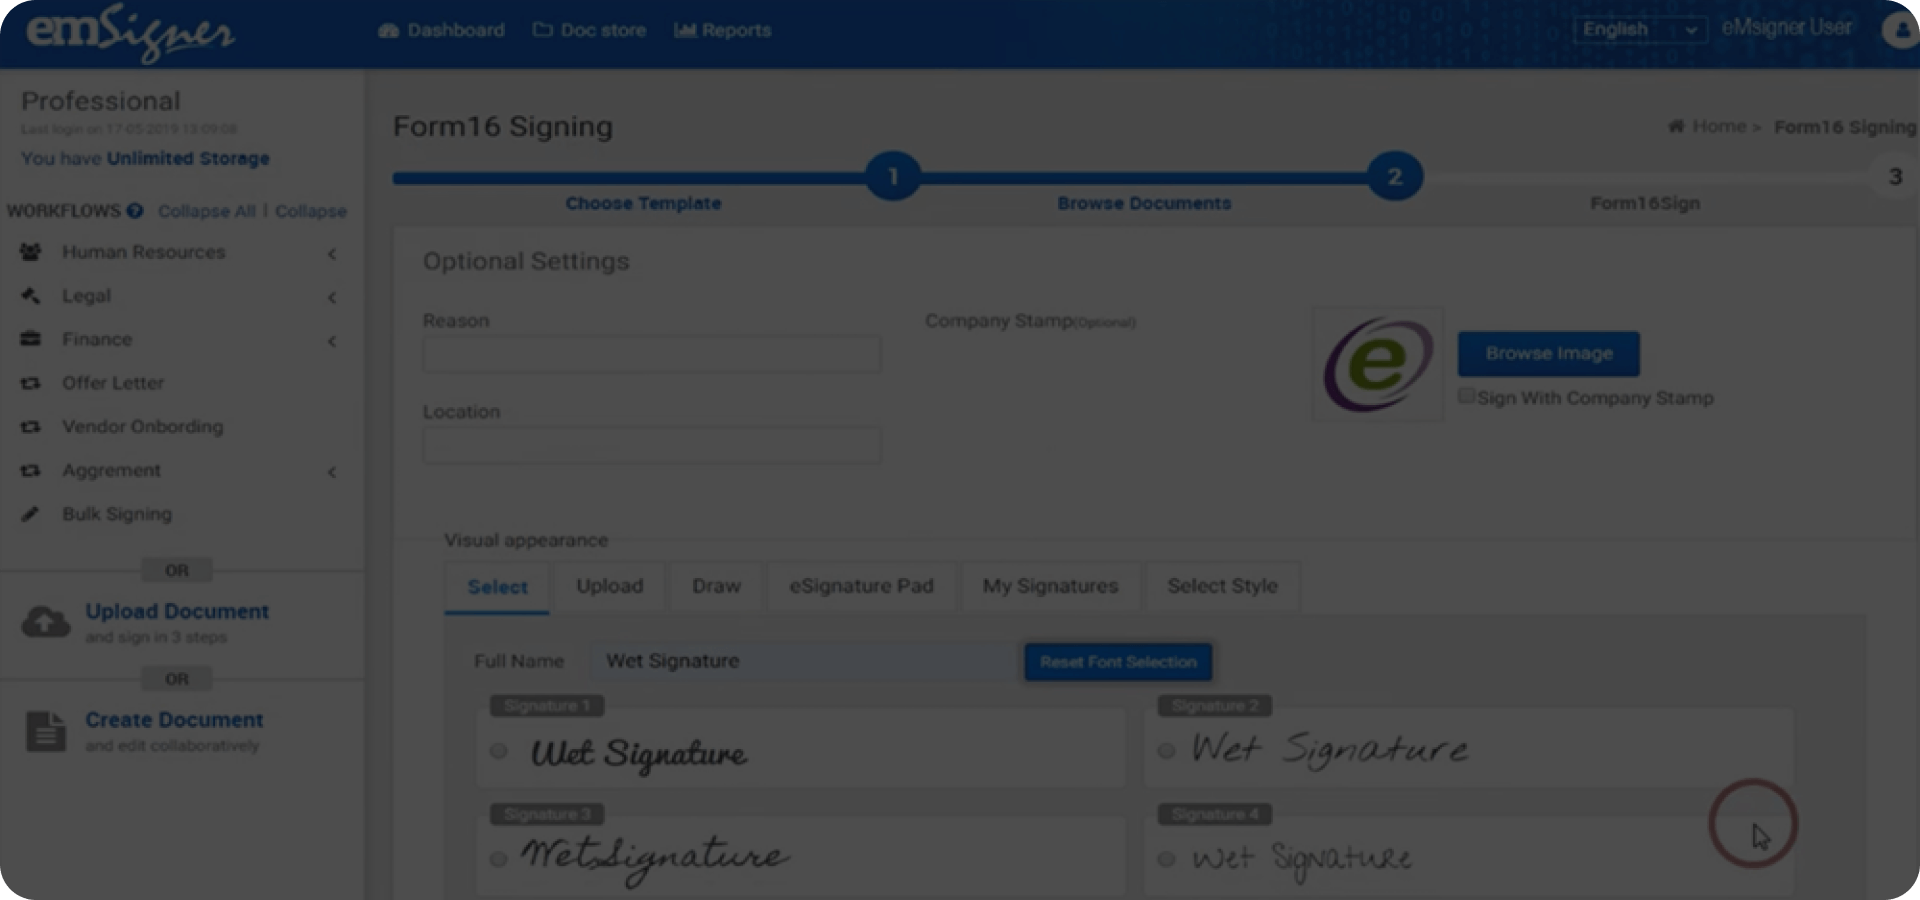Click the user profile avatar icon
The image size is (1920, 900).
[x=1899, y=30]
